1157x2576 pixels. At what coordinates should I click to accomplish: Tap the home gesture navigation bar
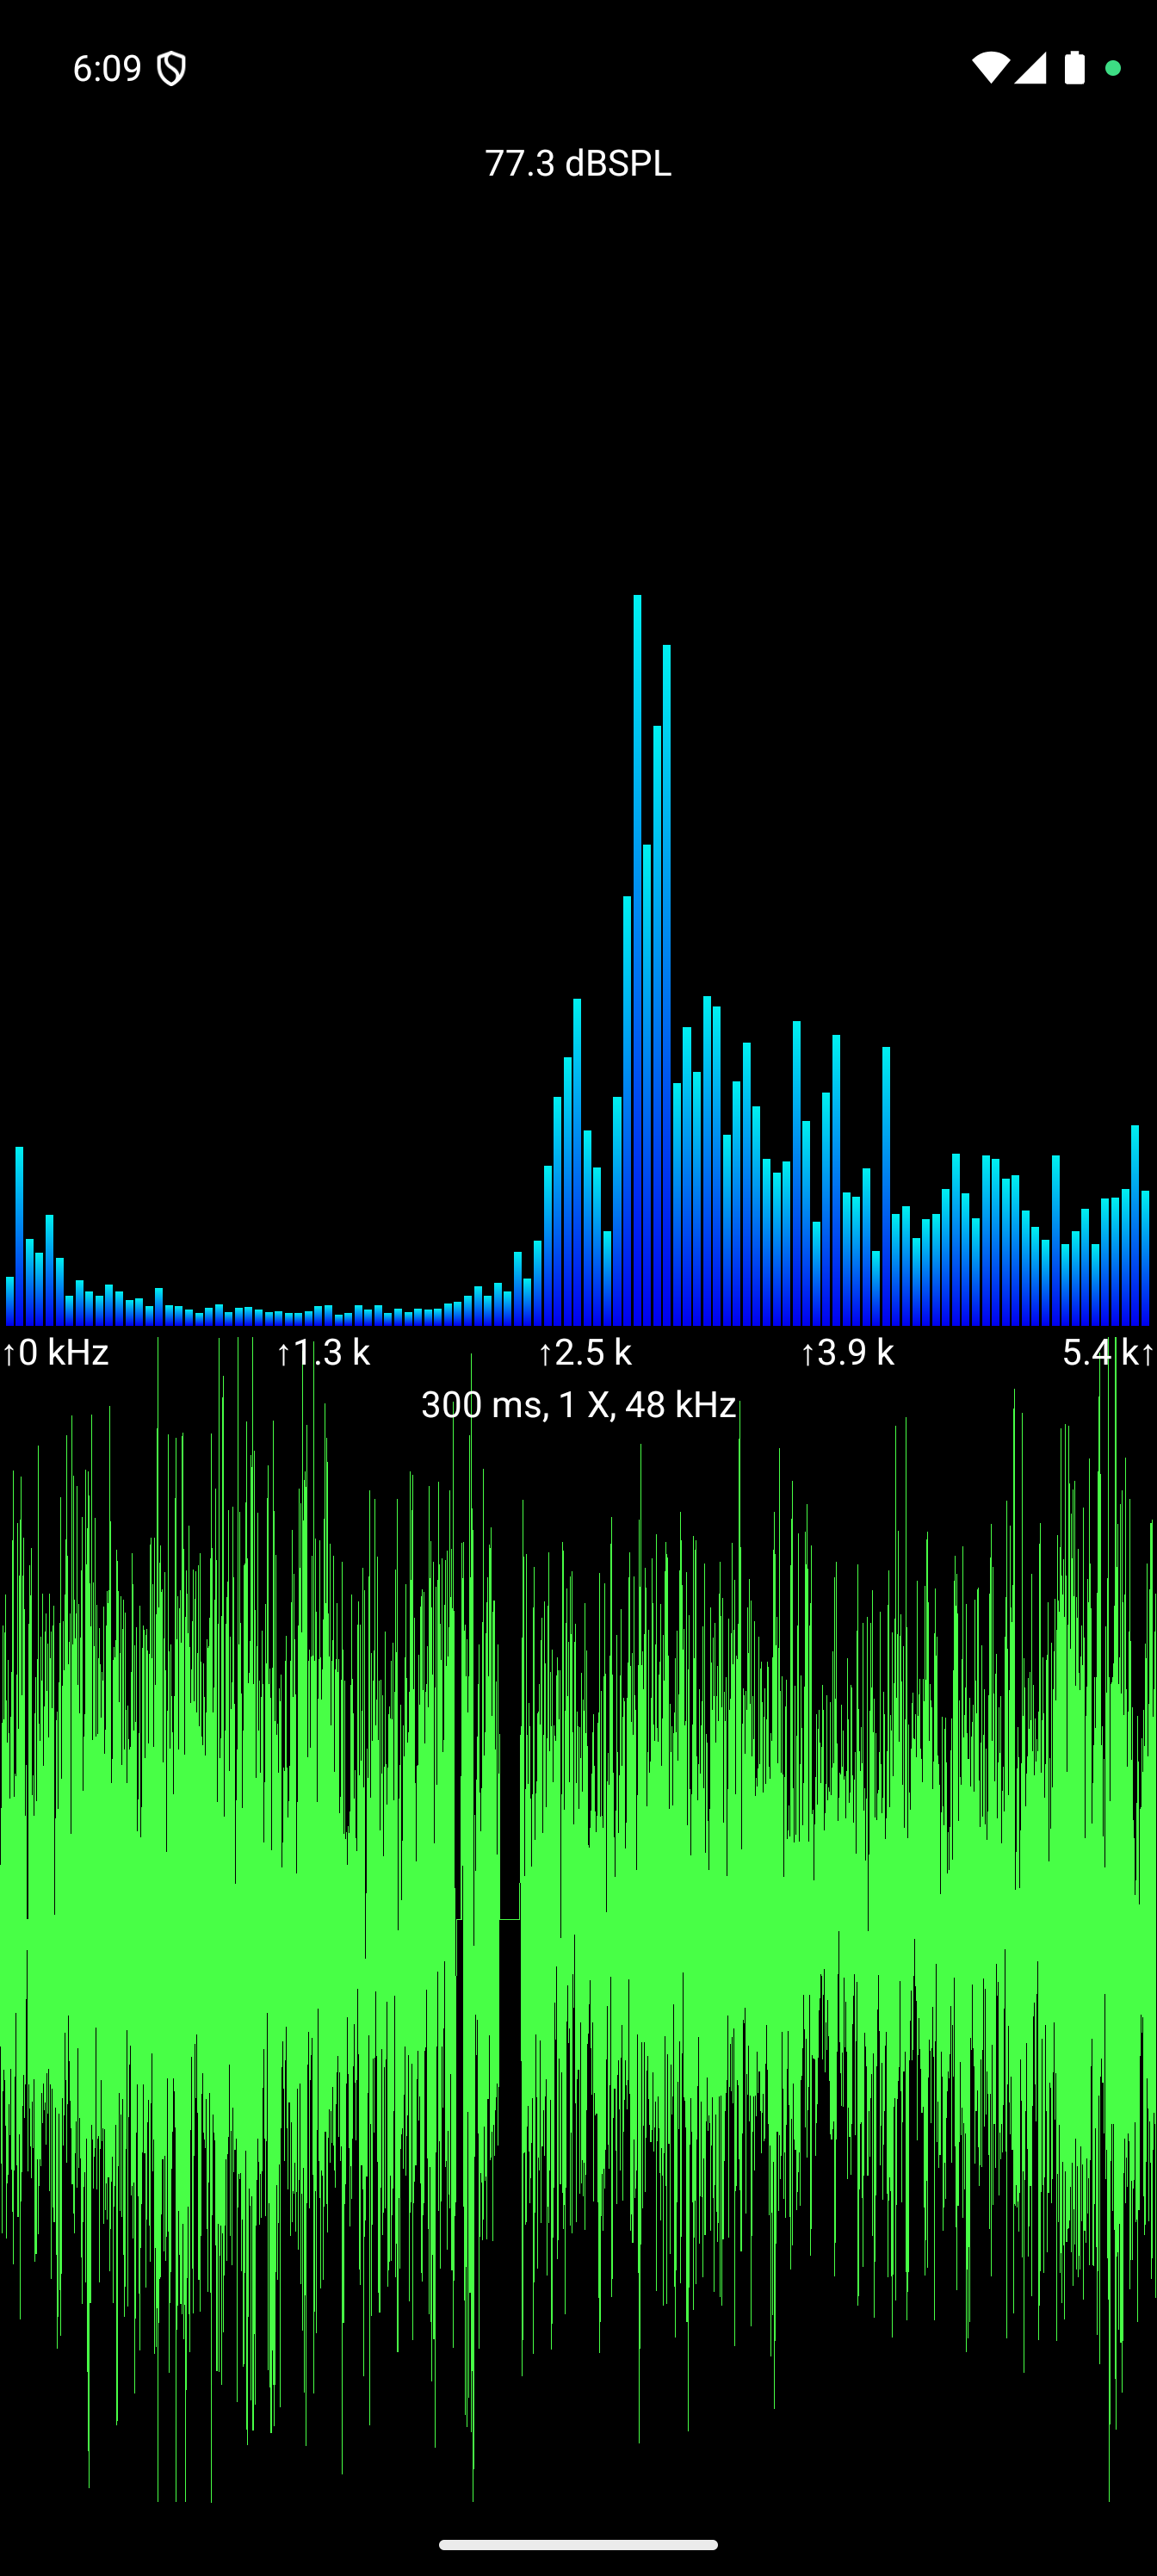(578, 2545)
